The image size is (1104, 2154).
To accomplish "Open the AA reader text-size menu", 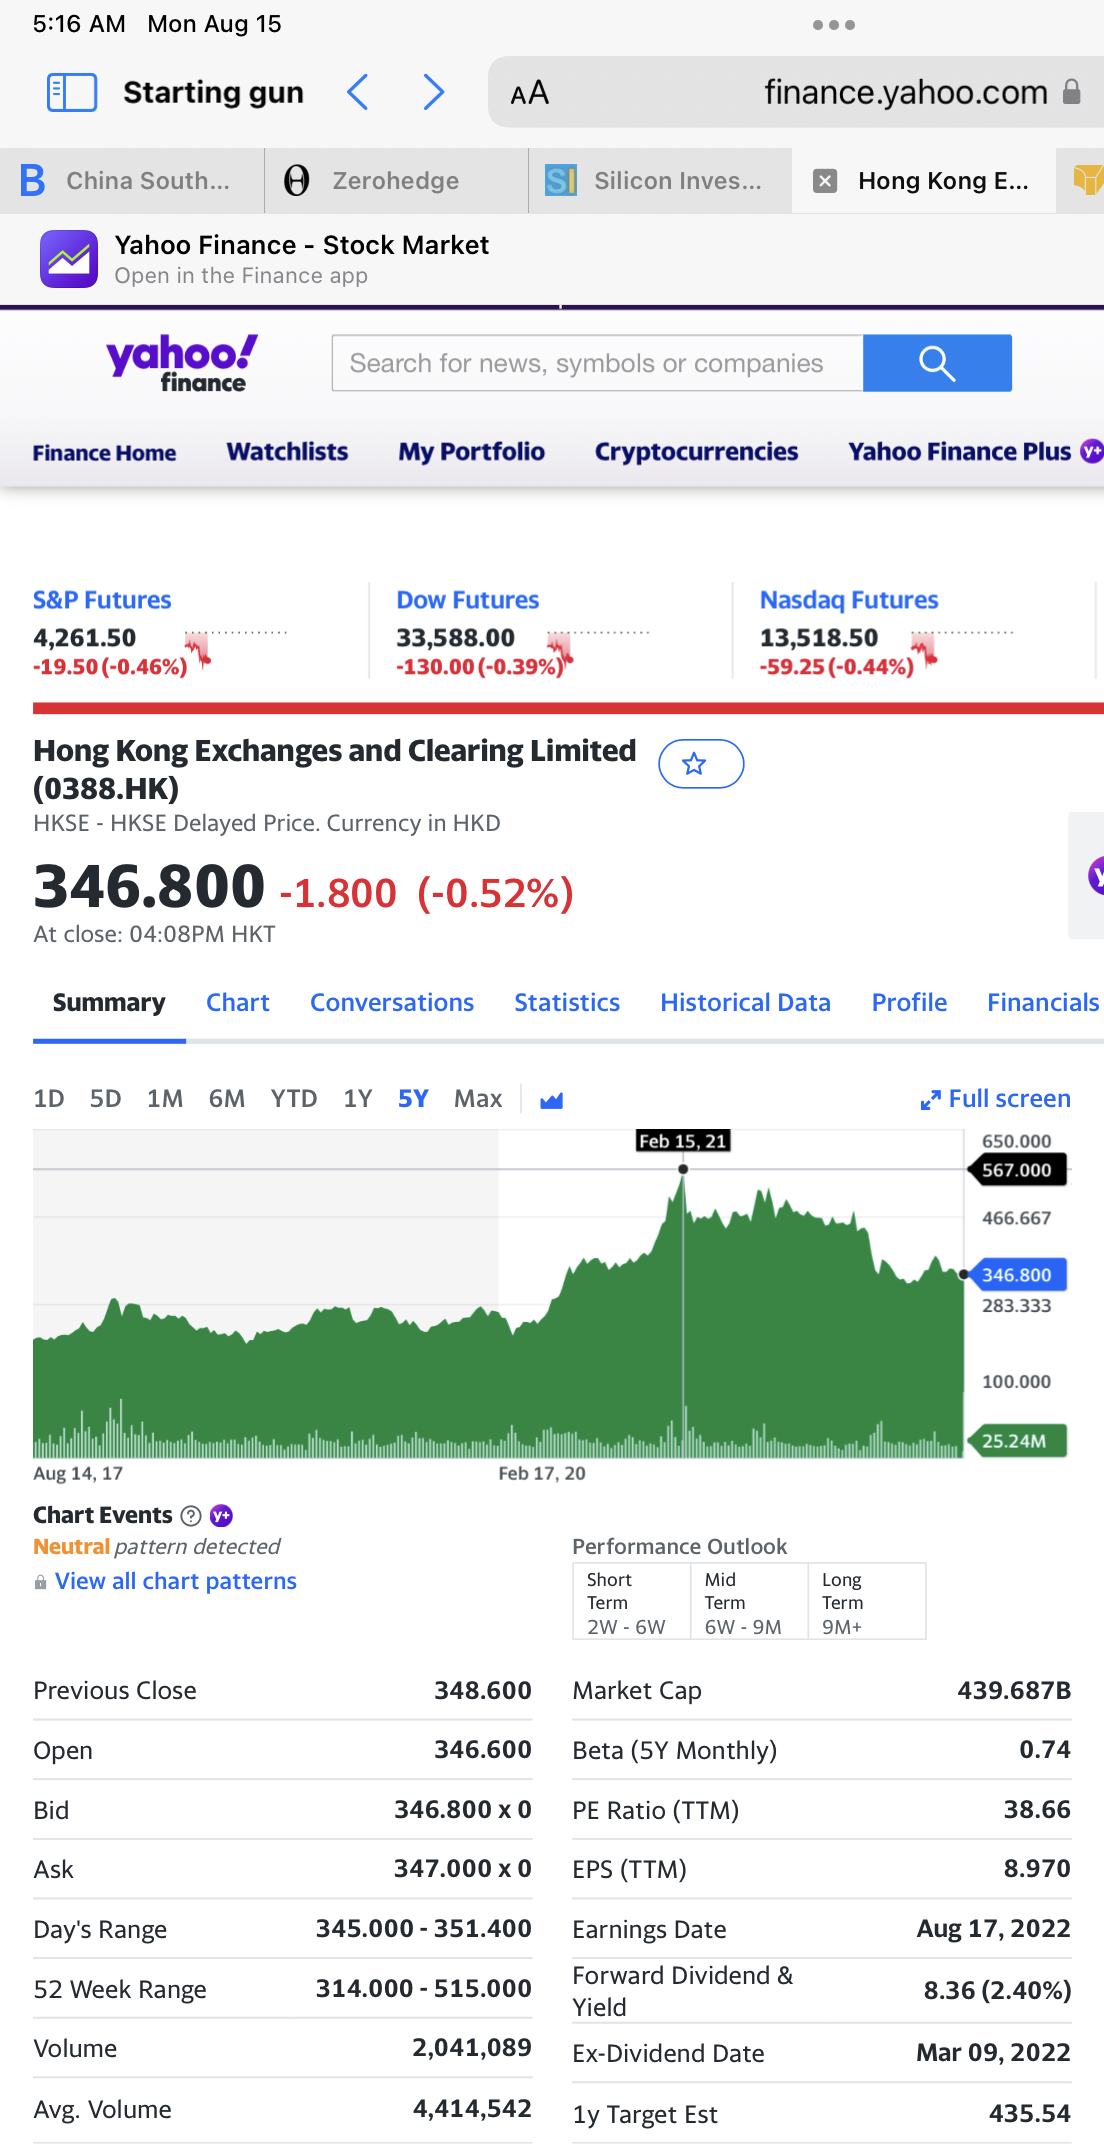I will (529, 93).
